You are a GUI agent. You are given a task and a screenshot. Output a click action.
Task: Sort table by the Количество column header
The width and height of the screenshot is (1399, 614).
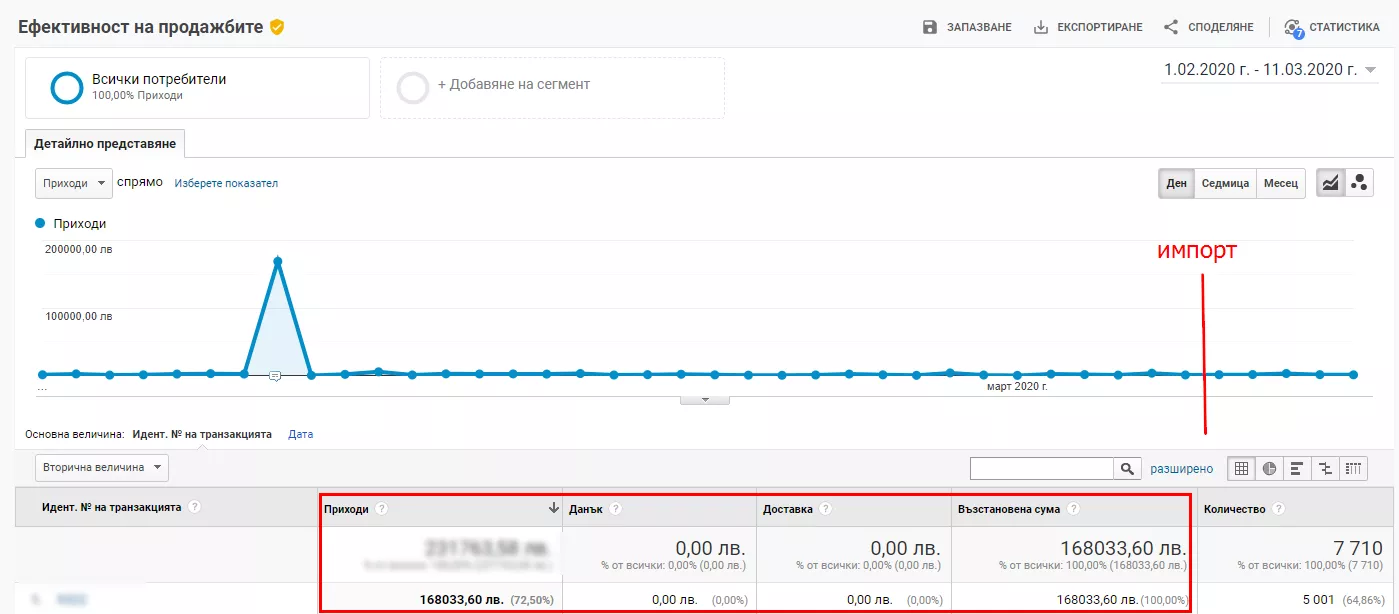point(1234,509)
